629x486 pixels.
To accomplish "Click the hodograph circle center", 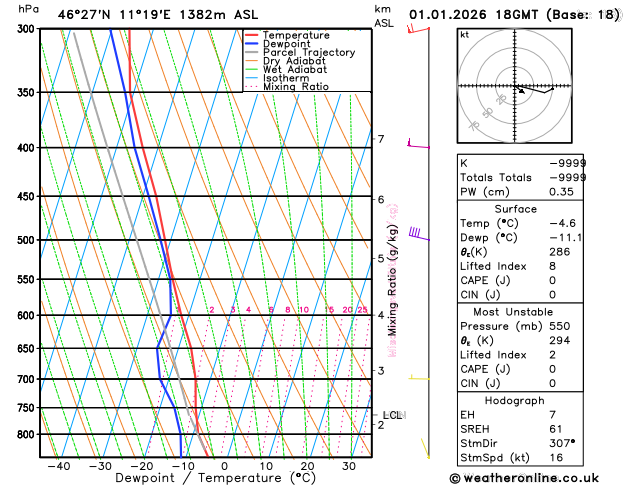I will click(x=517, y=88).
